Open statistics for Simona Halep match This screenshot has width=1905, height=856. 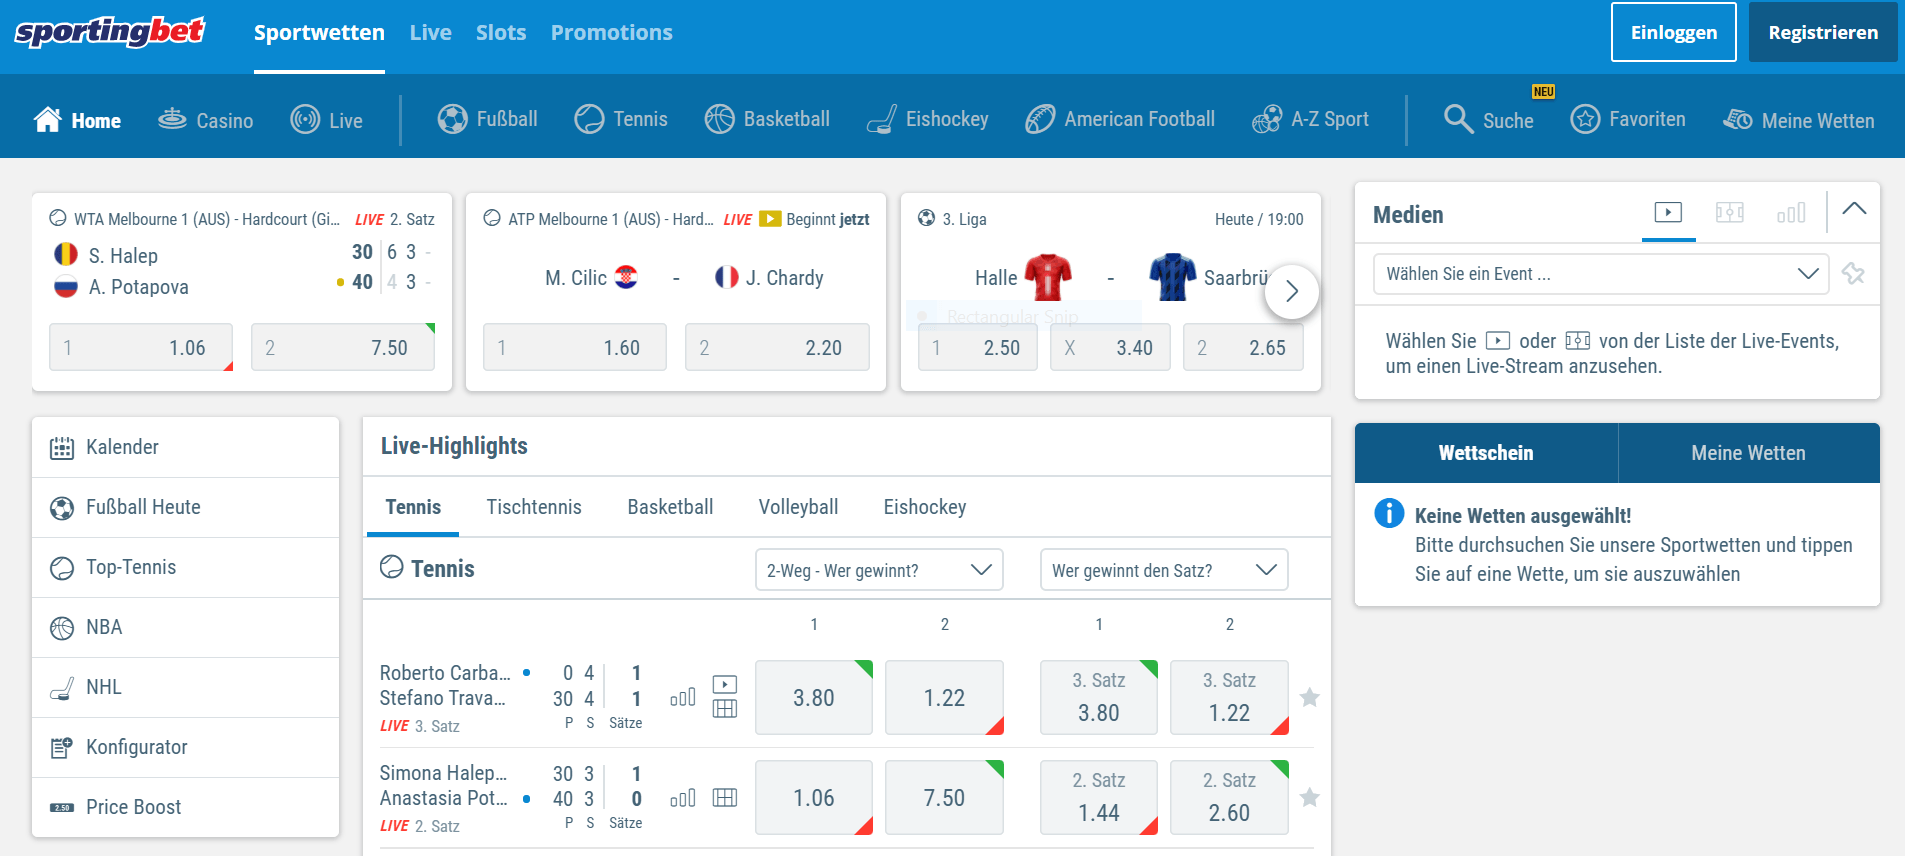tap(683, 798)
